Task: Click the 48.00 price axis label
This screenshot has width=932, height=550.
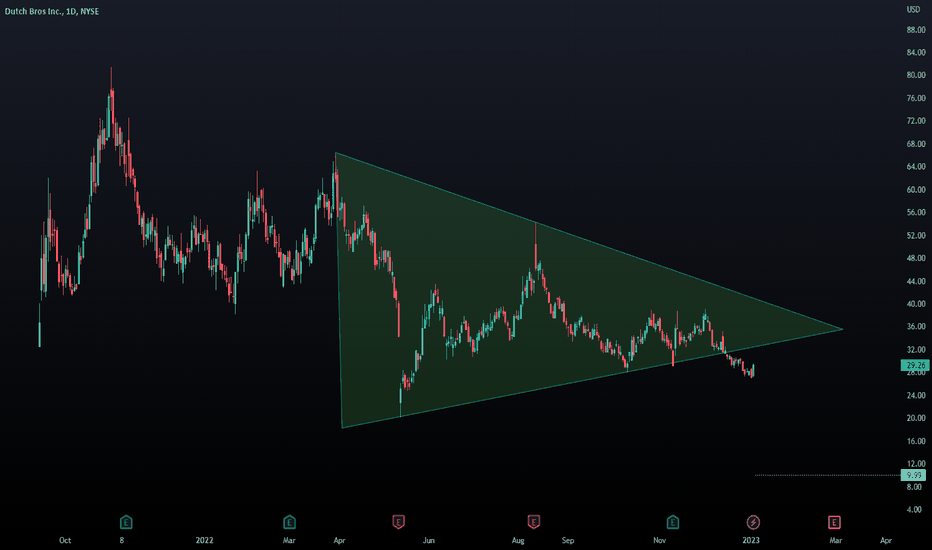Action: coord(916,258)
